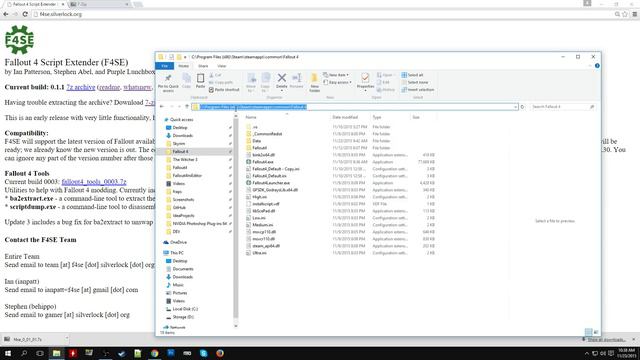This screenshot has height=360, width=640.
Task: Click the Rename icon in ribbon
Action: (297, 80)
